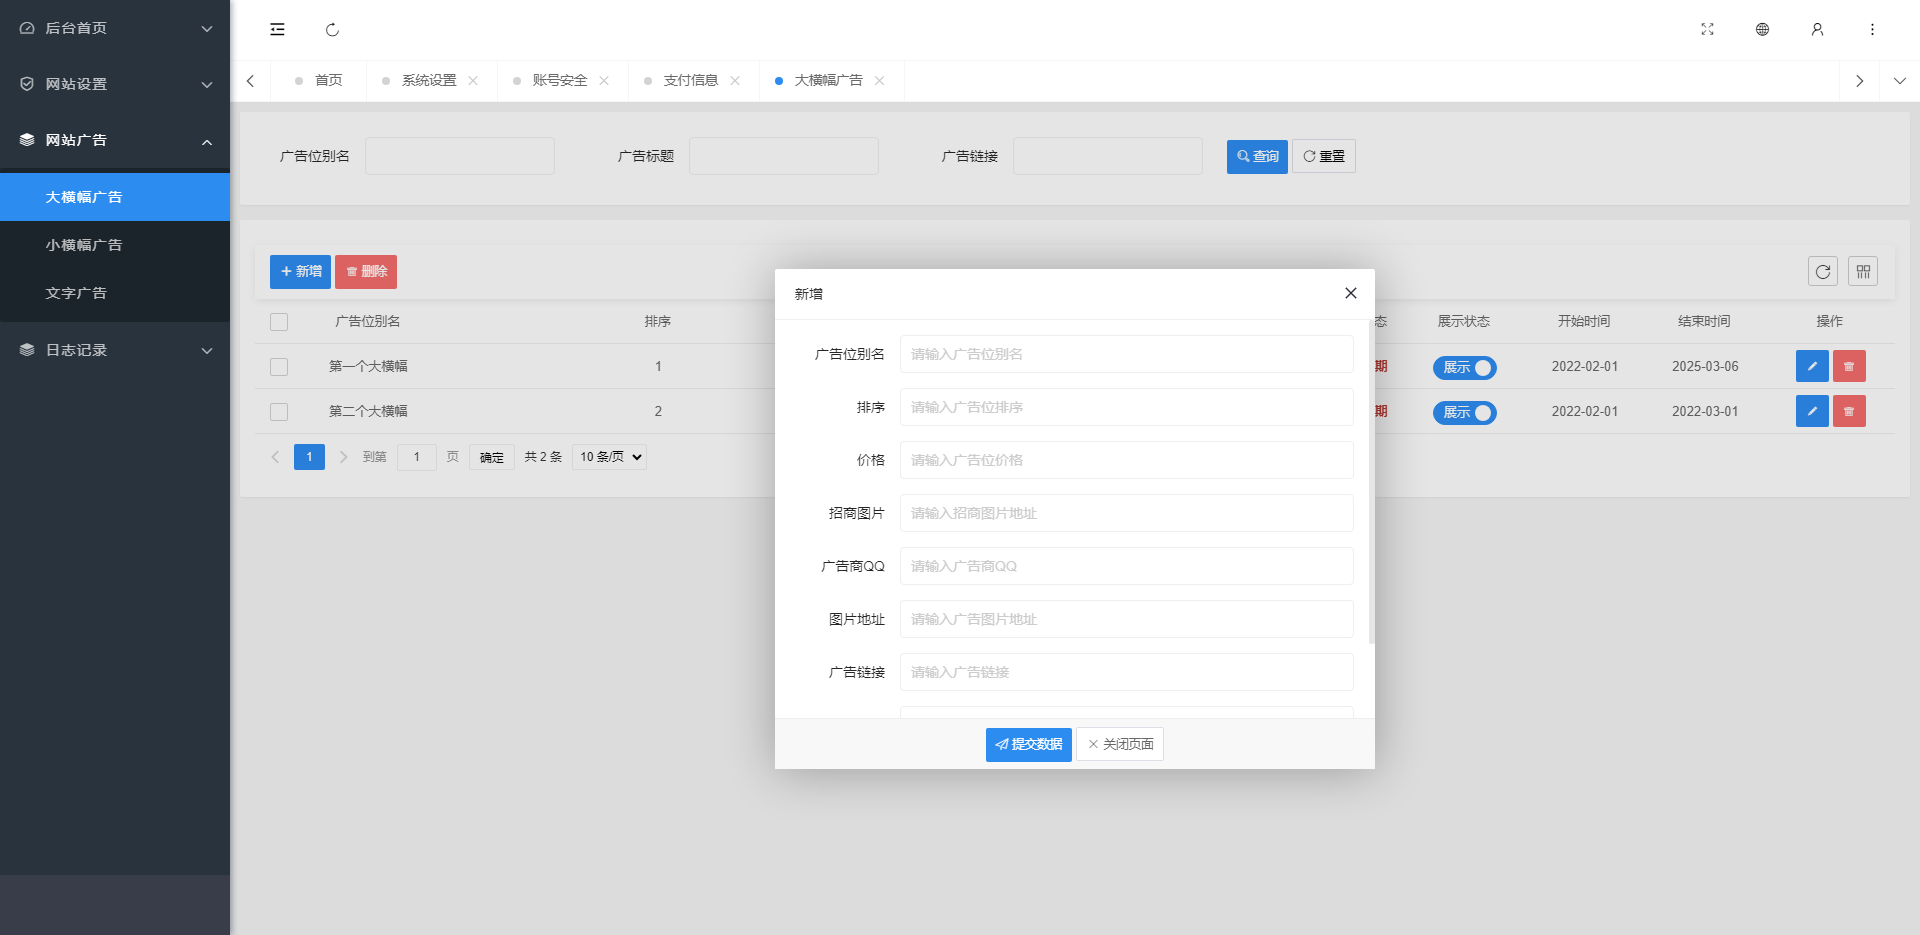1920x935 pixels.
Task: Click the 新增 add button
Action: [x=300, y=272]
